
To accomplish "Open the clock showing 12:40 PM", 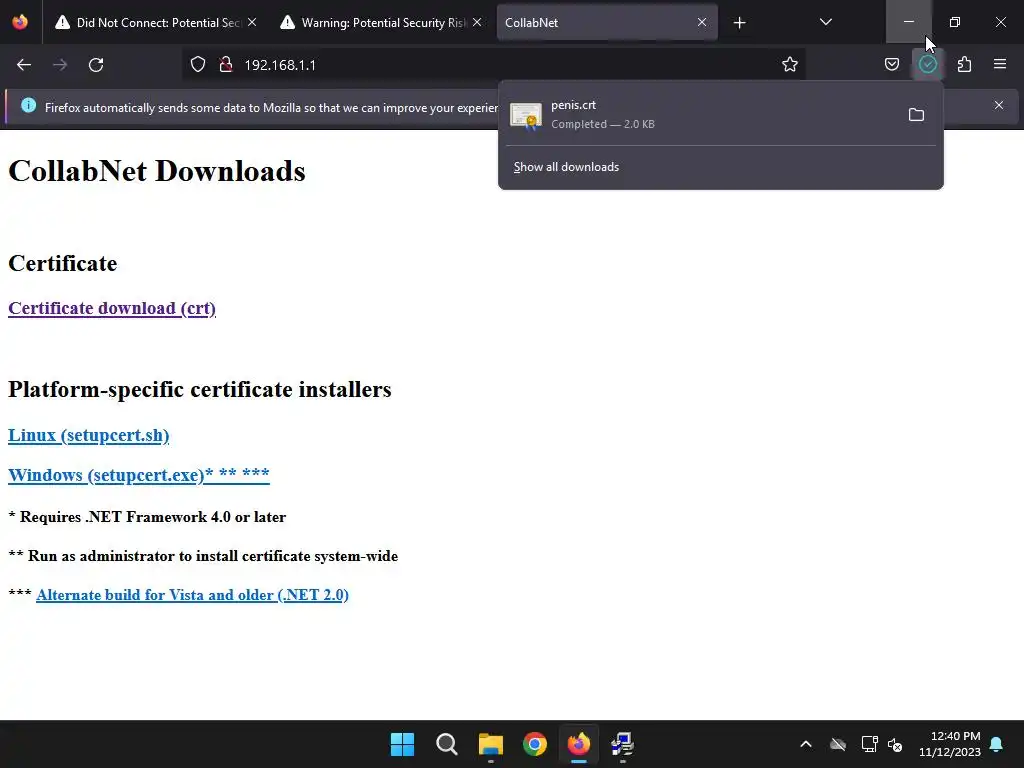I will coord(950,744).
